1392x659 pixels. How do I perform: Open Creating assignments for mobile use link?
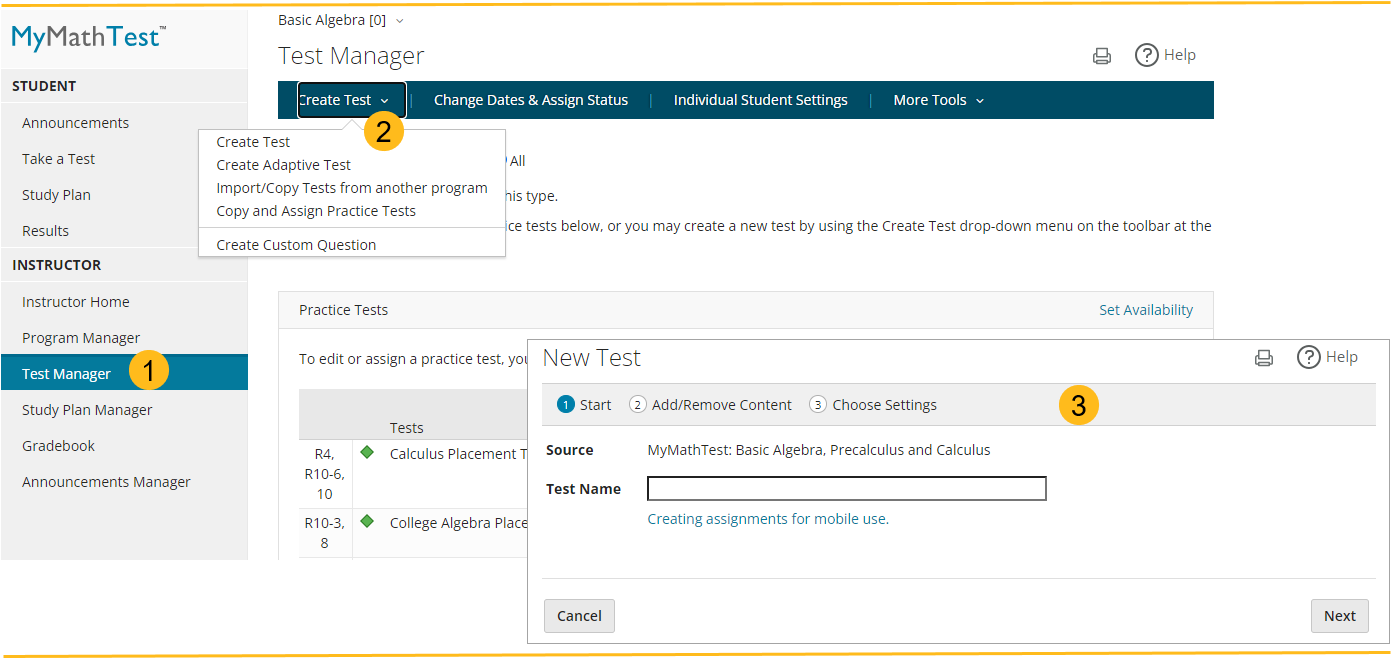click(x=768, y=519)
